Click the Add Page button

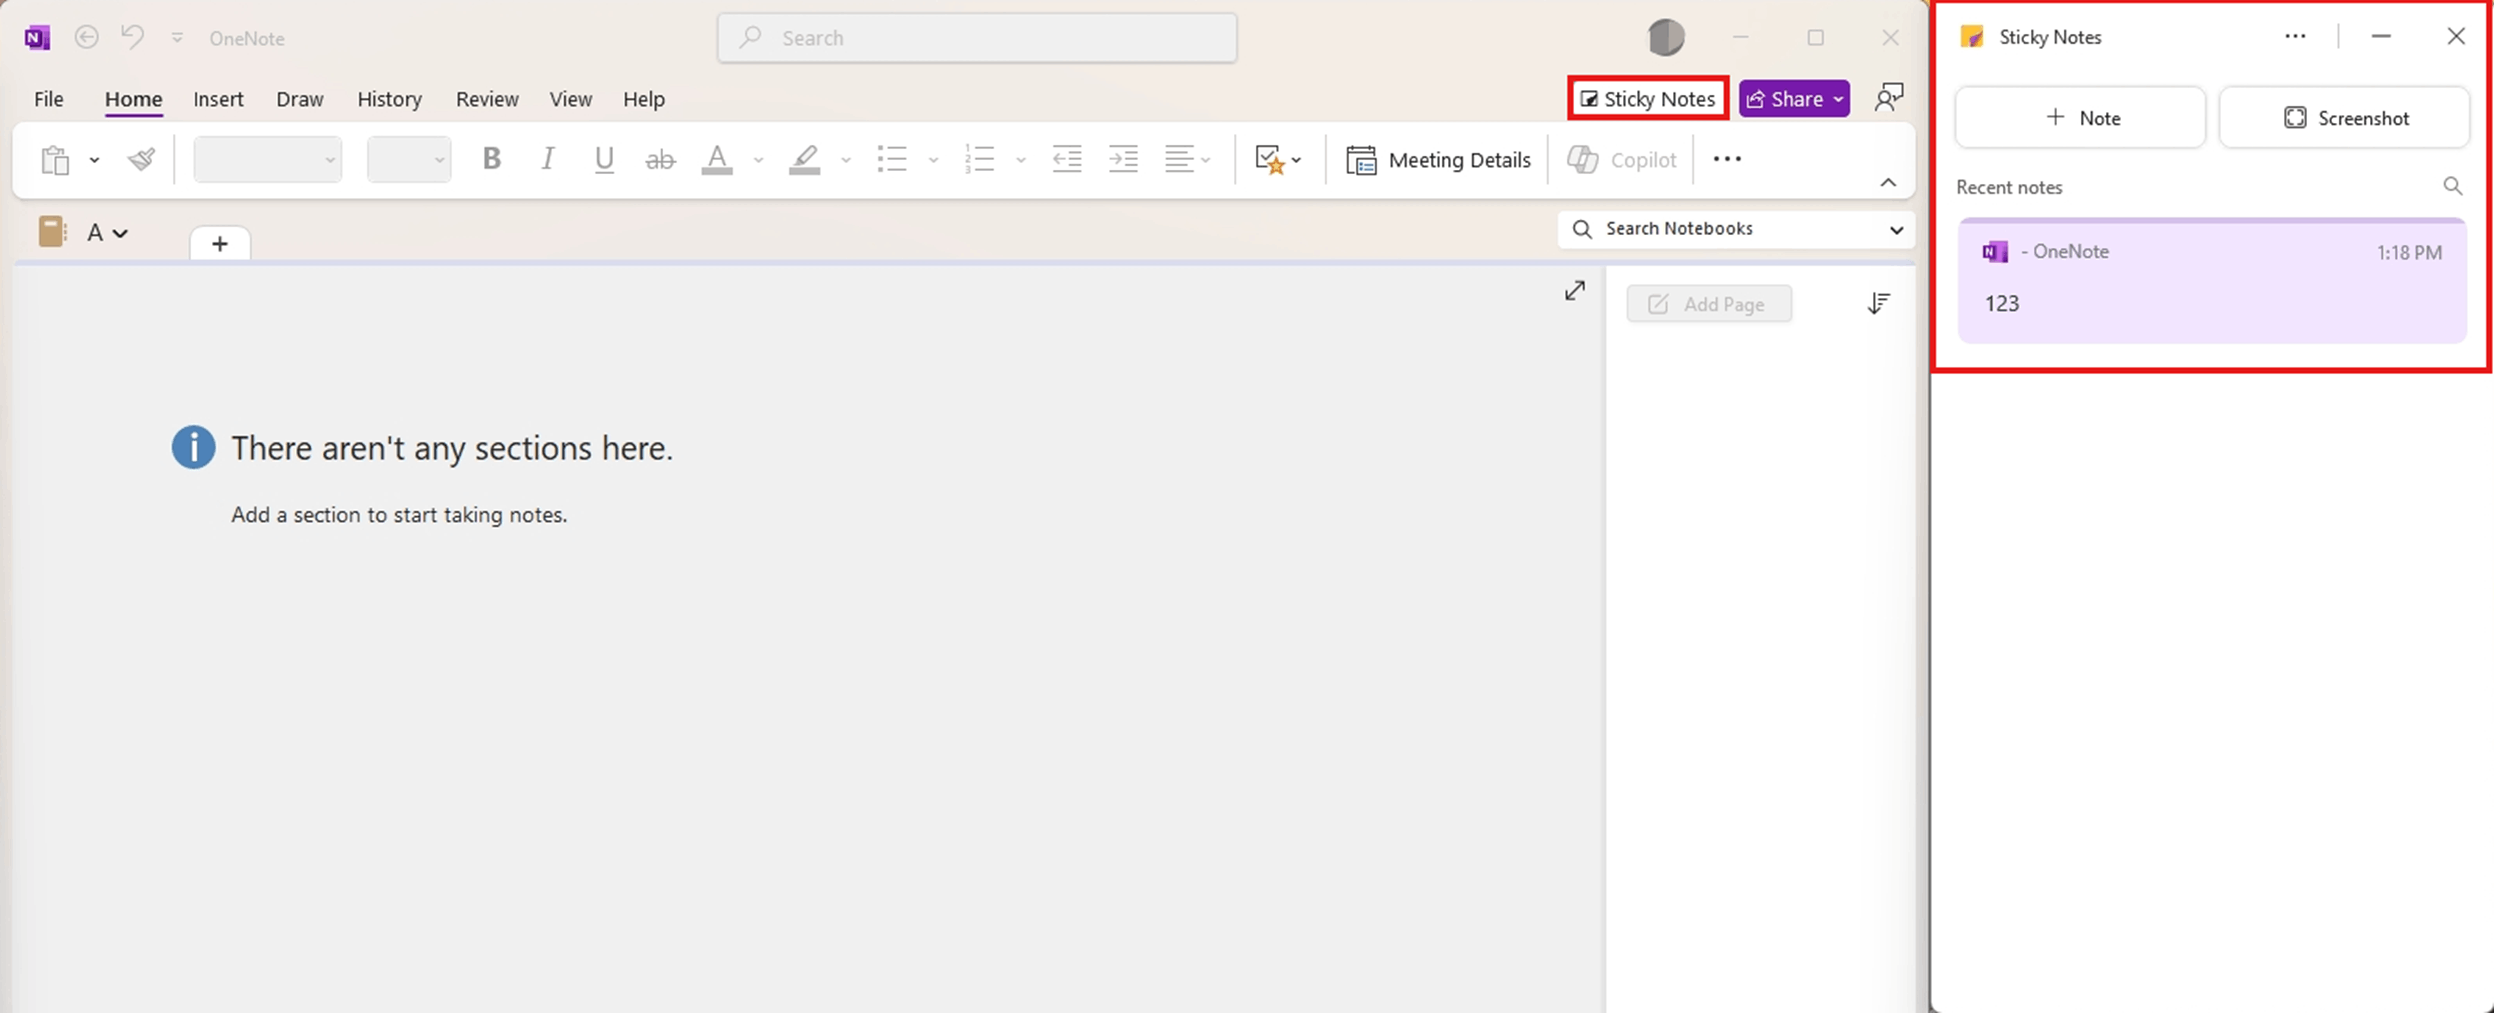[x=1709, y=304]
